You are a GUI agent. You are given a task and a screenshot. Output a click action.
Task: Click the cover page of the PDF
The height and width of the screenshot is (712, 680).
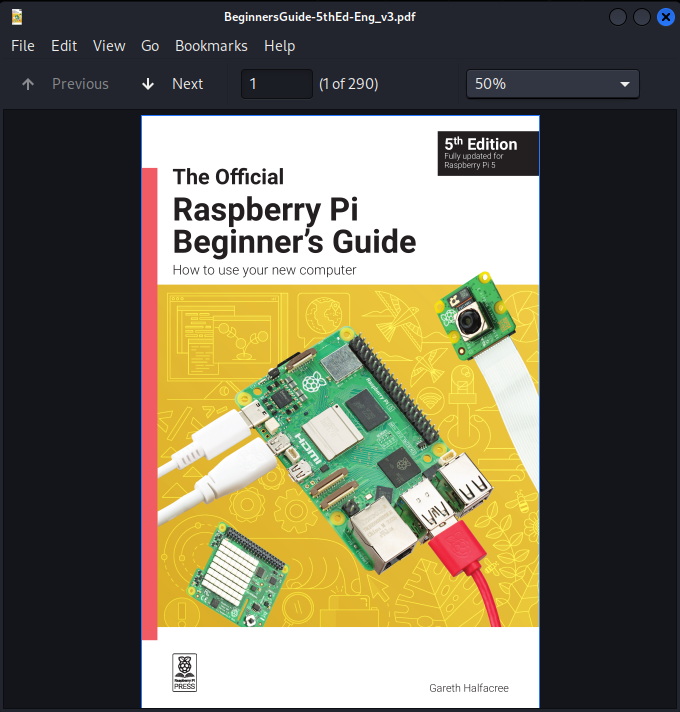(340, 411)
